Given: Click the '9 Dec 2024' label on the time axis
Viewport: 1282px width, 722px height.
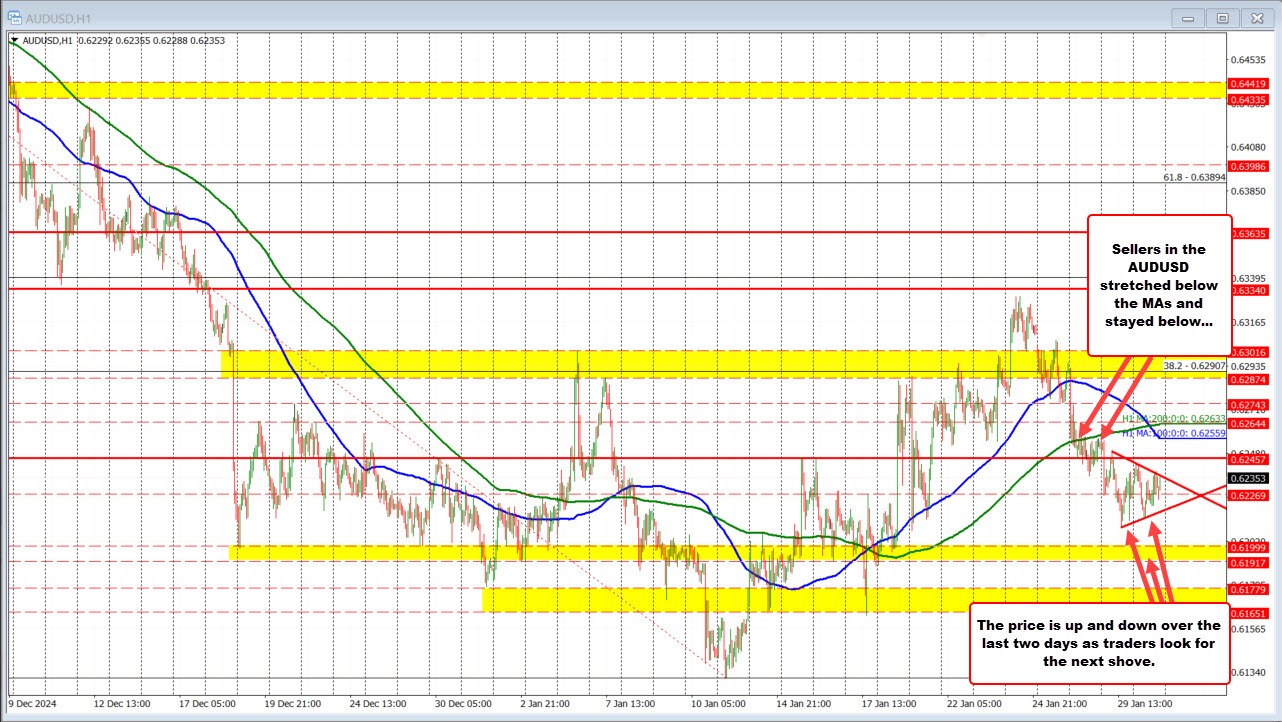Looking at the screenshot, I should point(33,703).
